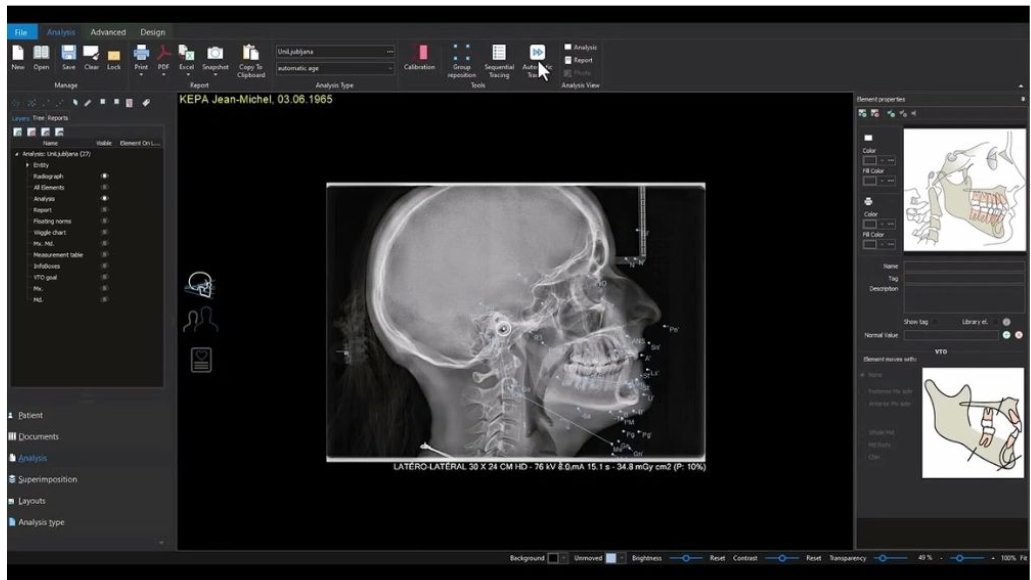Lock the analysis with Lock icon
Viewport: 1031px width, 580px height.
114,54
